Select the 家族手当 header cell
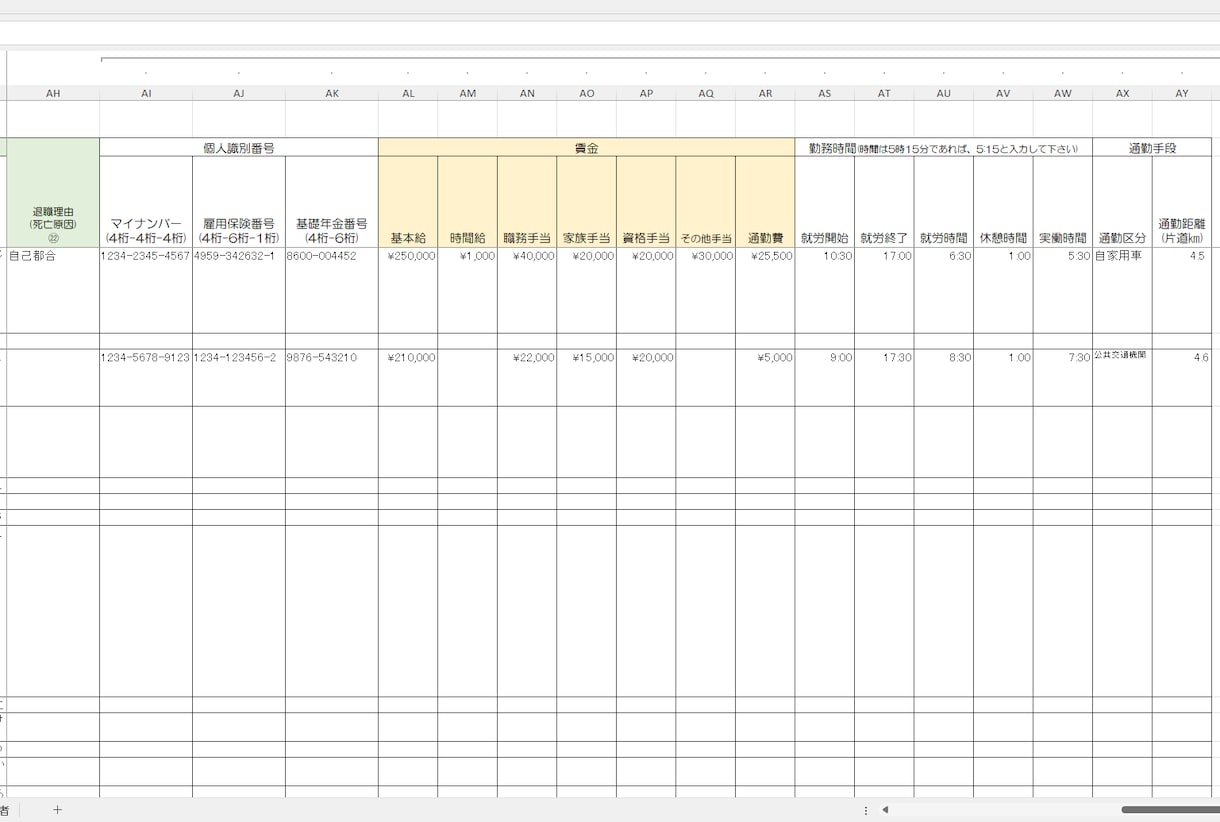Viewport: 1220px width, 822px height. [x=587, y=202]
